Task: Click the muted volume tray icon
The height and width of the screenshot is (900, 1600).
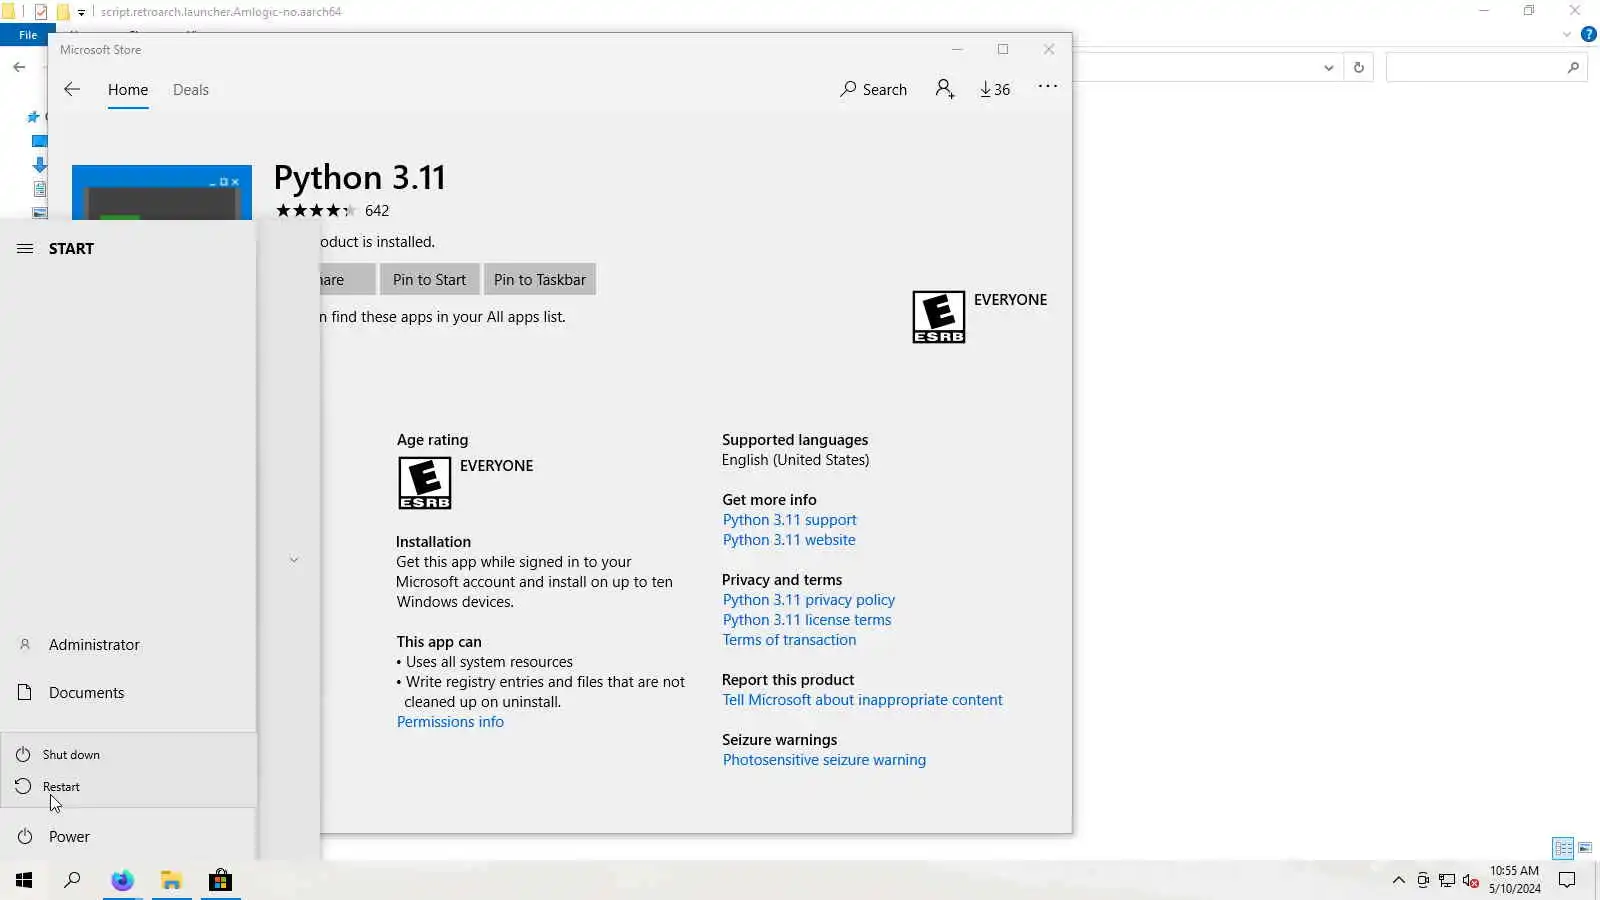Action: (x=1471, y=881)
